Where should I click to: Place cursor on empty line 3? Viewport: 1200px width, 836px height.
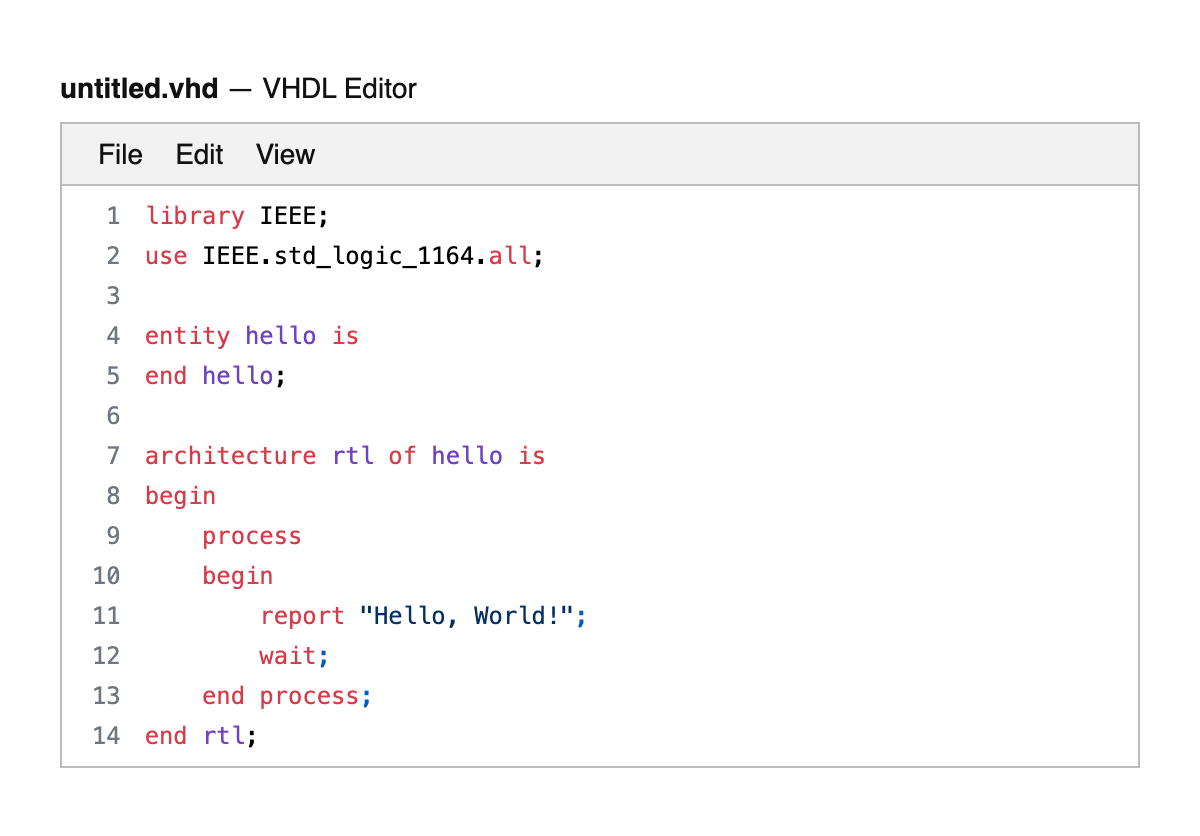pyautogui.click(x=400, y=296)
